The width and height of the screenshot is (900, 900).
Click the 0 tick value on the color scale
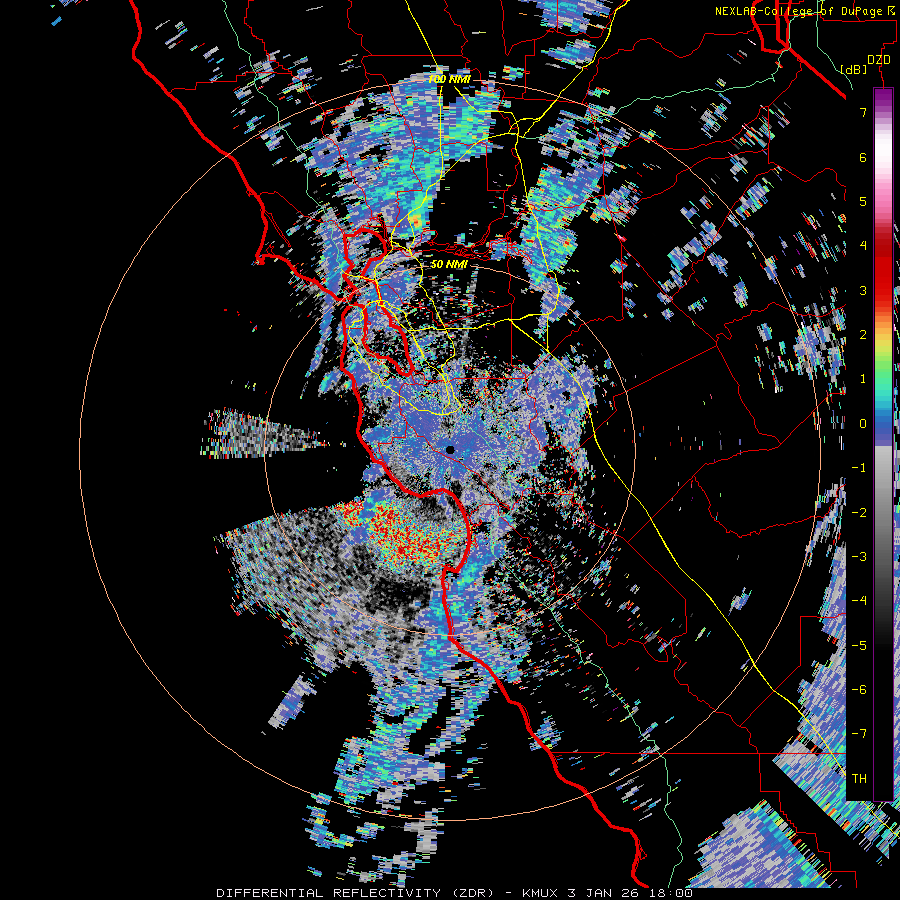863,424
